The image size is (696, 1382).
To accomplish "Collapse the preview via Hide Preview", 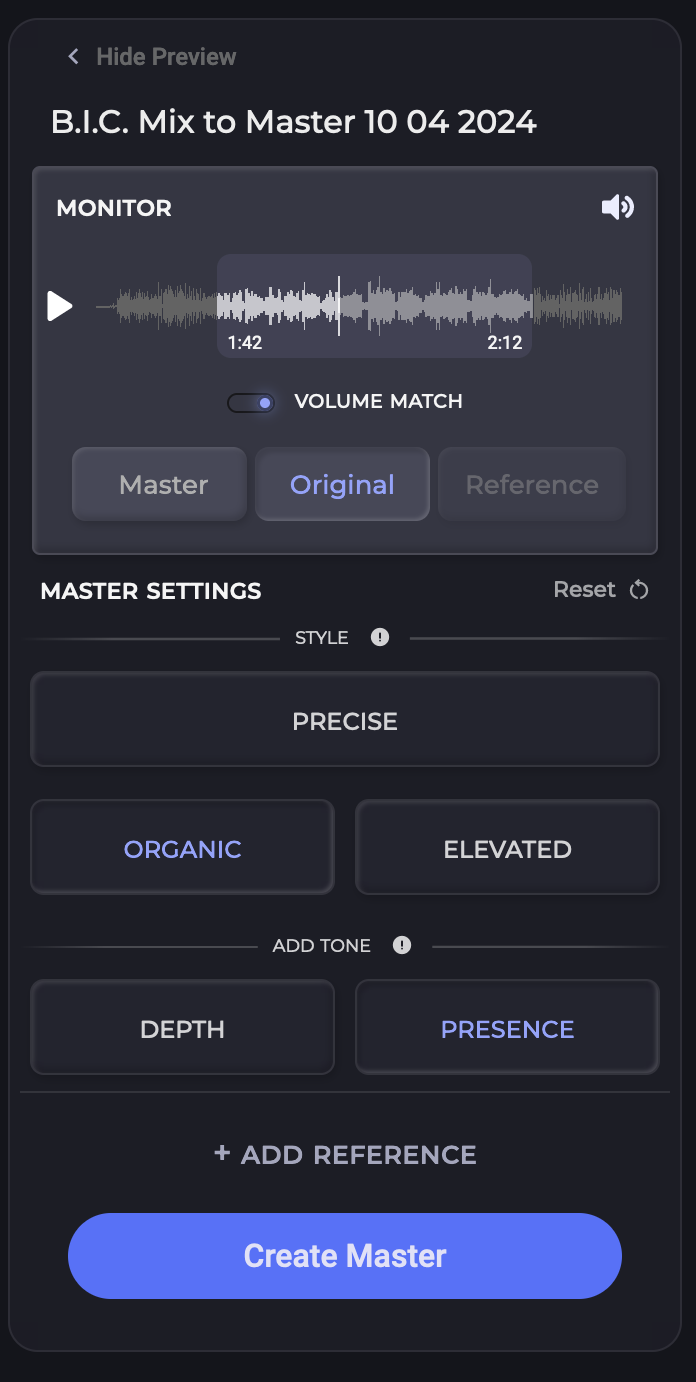I will pos(165,56).
